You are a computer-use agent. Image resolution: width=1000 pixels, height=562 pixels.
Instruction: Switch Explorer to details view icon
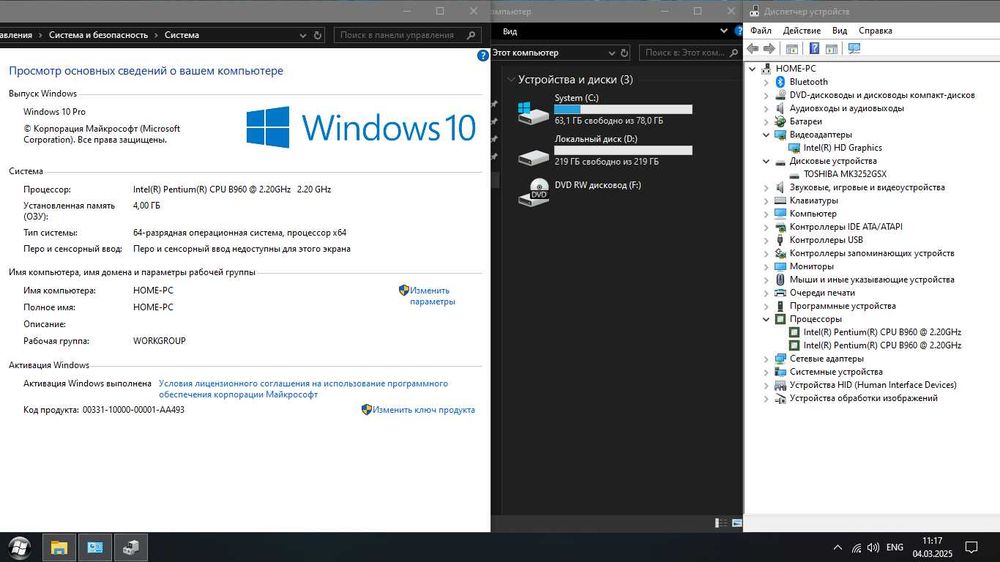tap(720, 523)
